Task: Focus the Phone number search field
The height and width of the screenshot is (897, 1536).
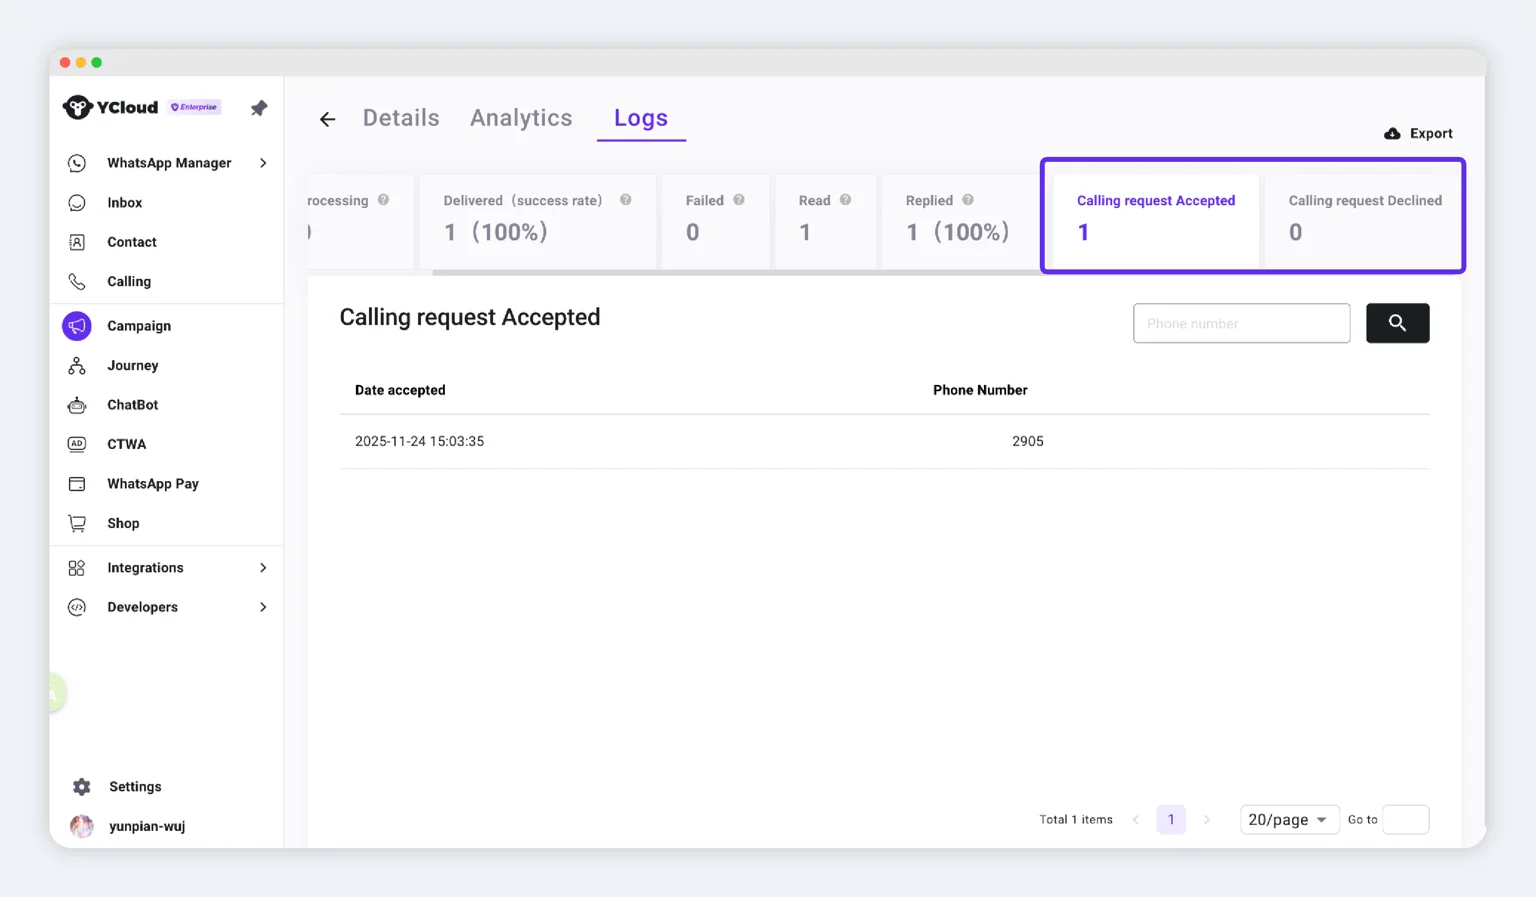Action: pos(1241,323)
